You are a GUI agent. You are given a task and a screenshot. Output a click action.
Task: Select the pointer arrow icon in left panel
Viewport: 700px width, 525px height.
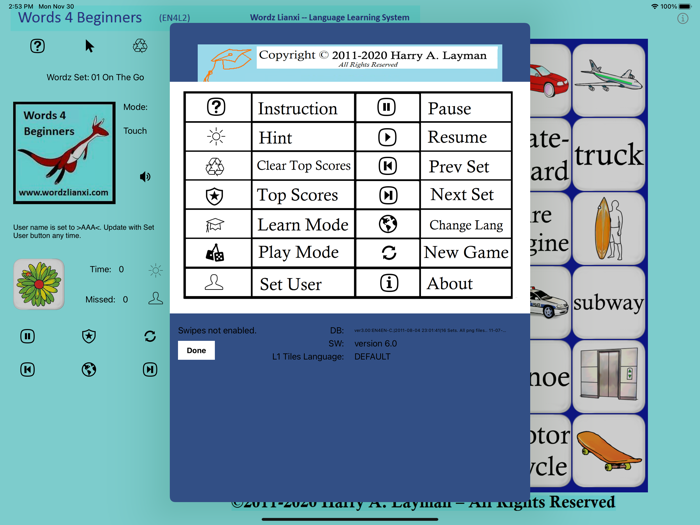click(89, 46)
